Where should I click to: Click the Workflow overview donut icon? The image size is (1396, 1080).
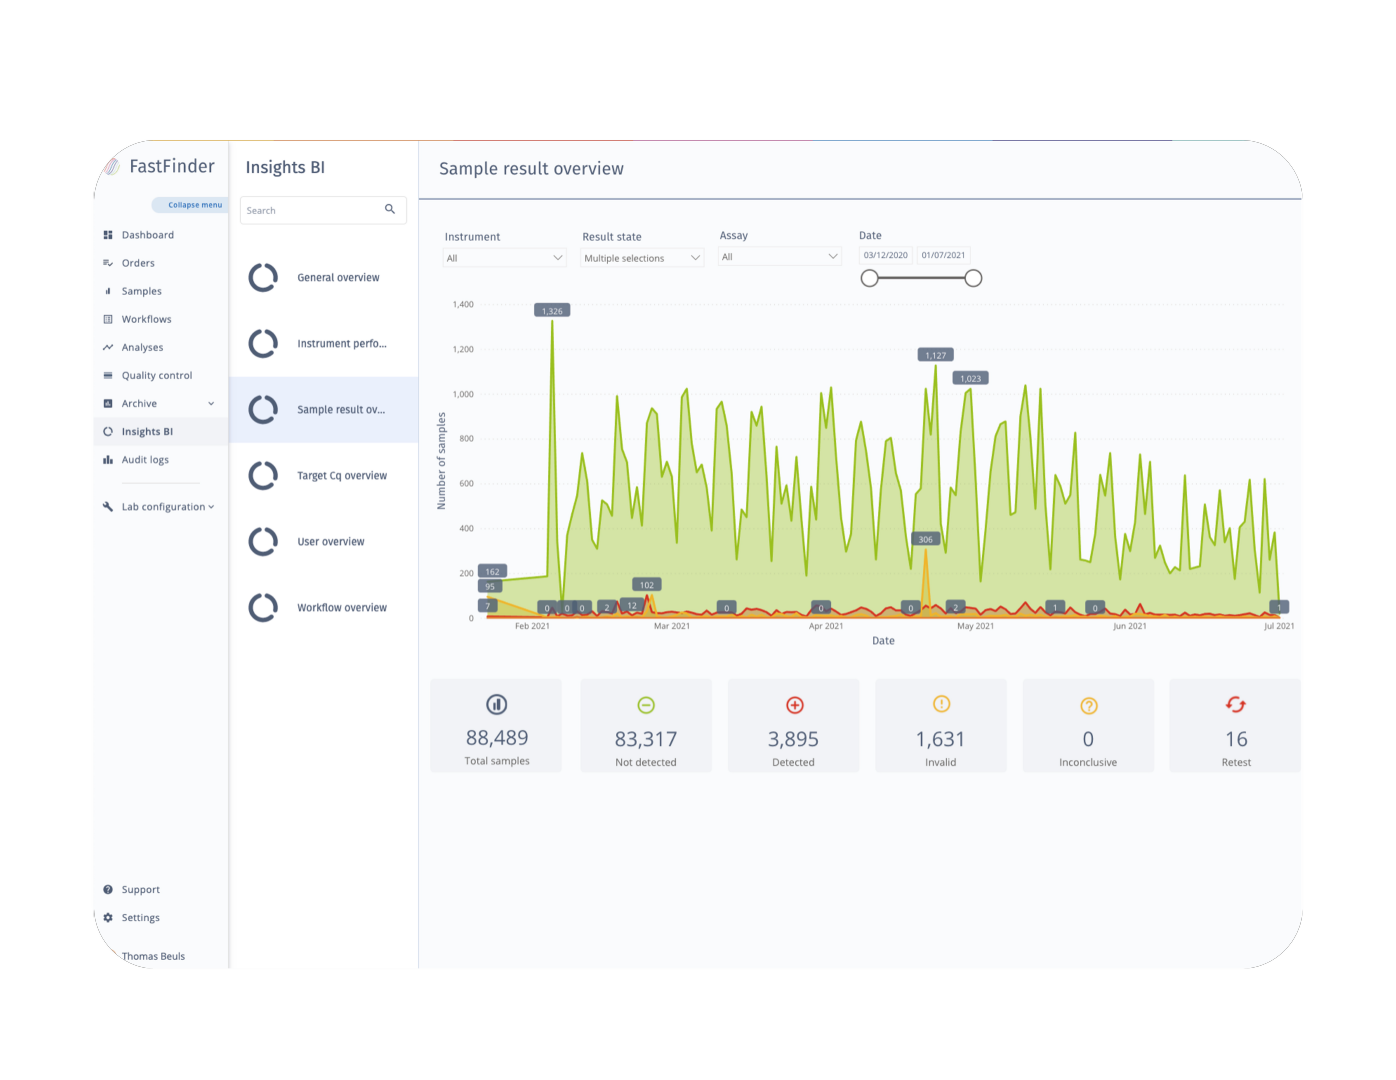[x=263, y=607]
